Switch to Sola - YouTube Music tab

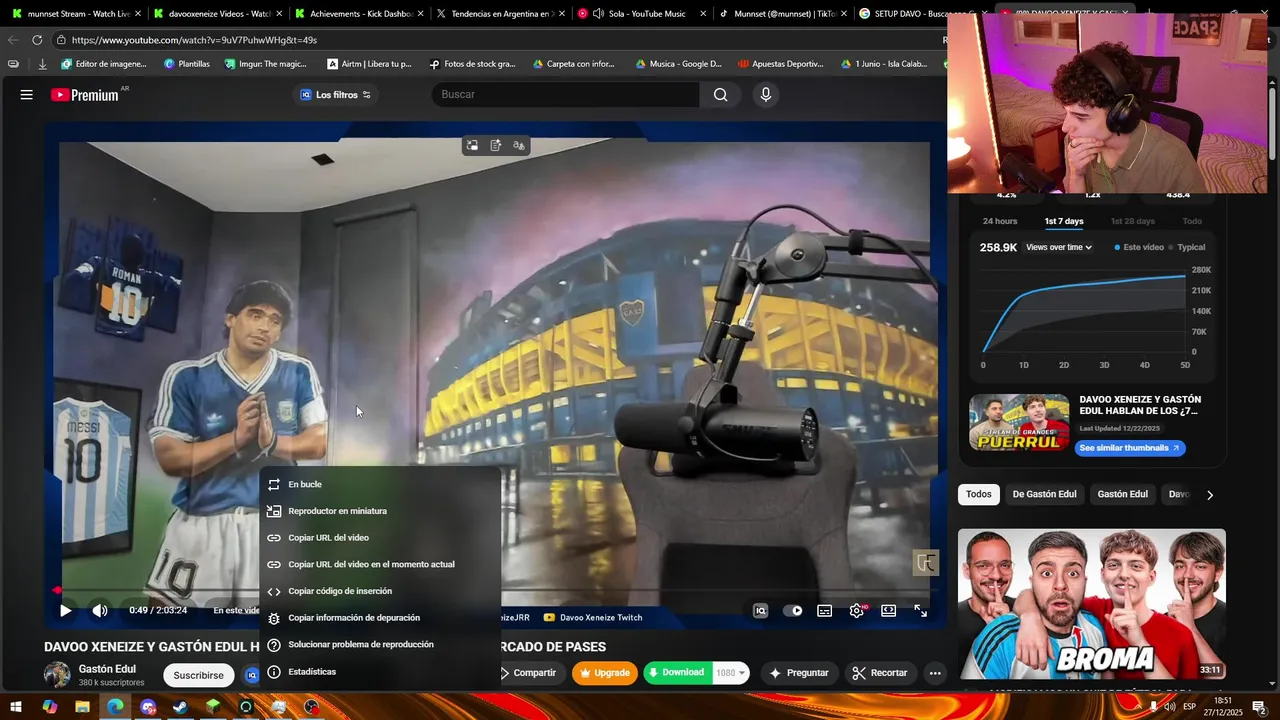tap(639, 14)
